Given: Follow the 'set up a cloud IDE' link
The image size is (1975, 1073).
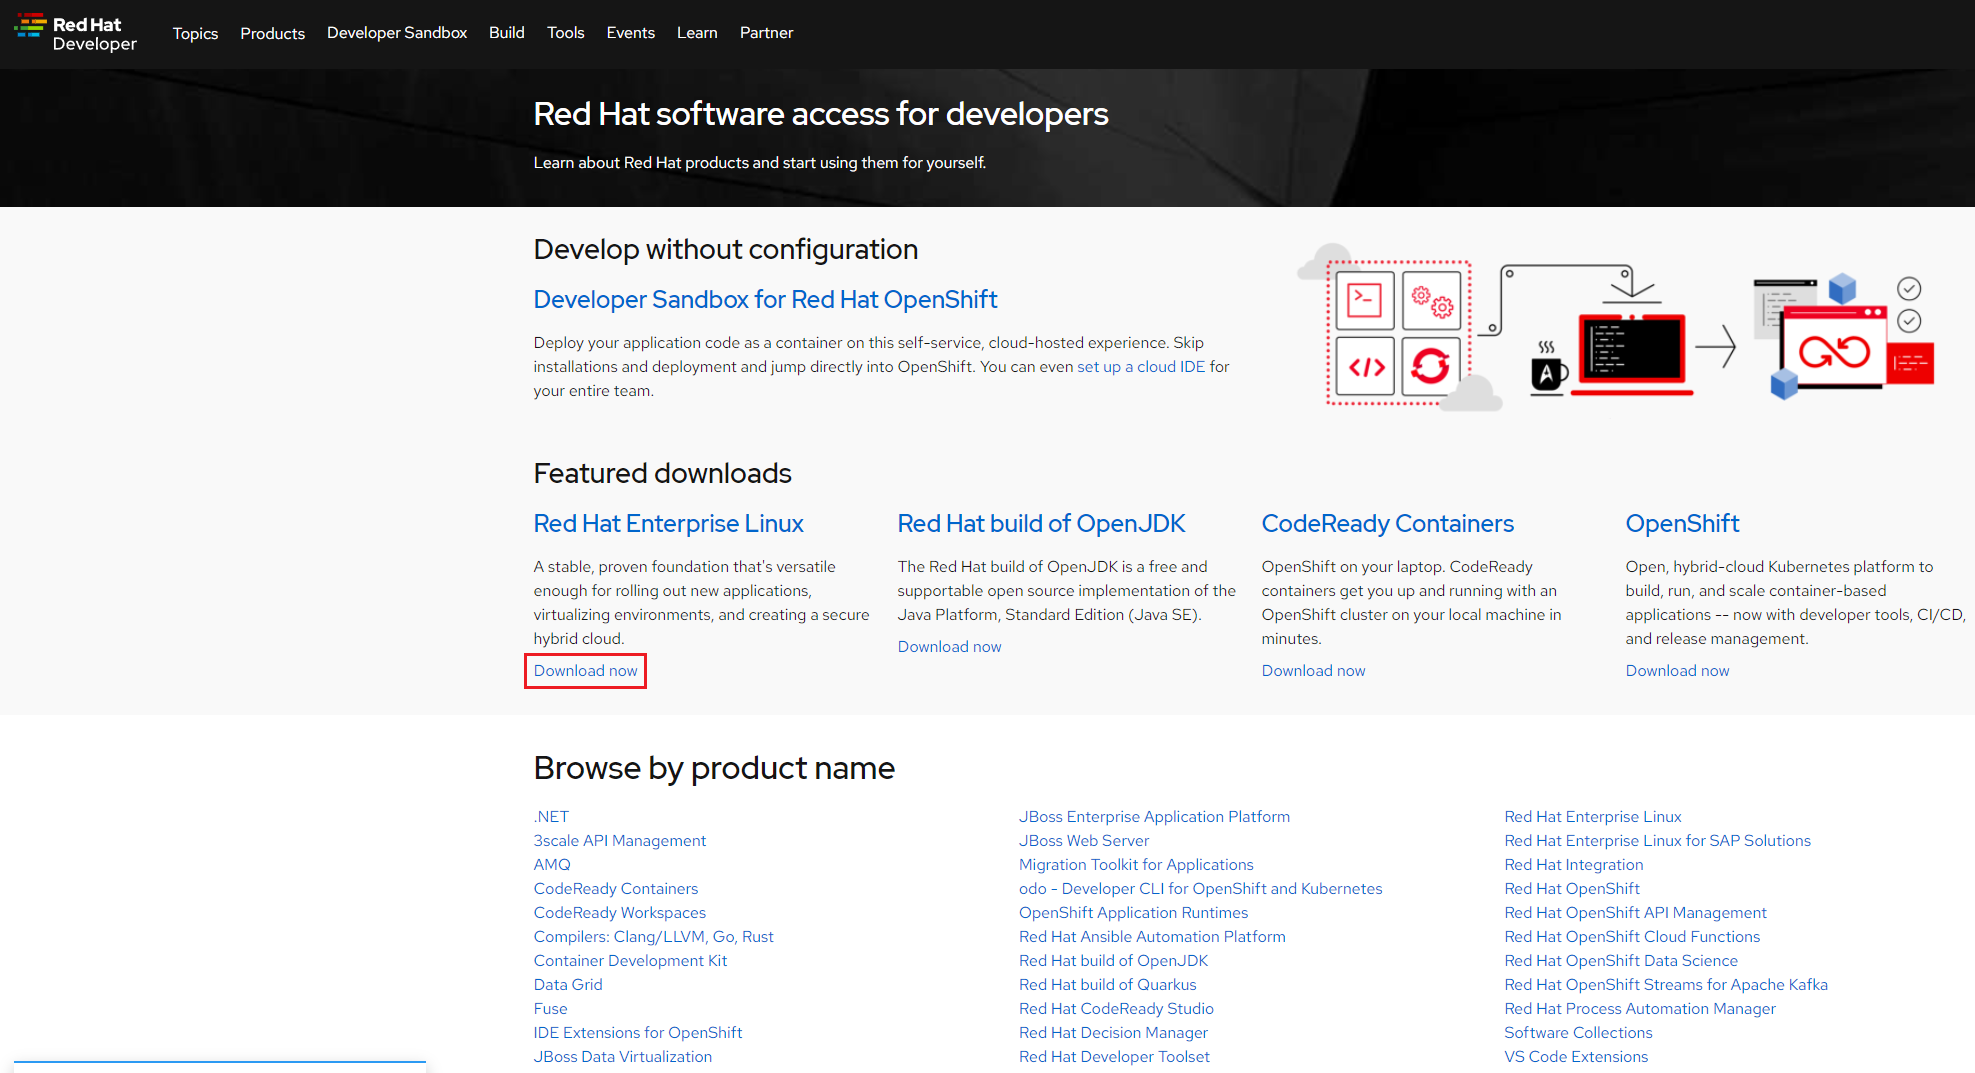Looking at the screenshot, I should (1141, 367).
